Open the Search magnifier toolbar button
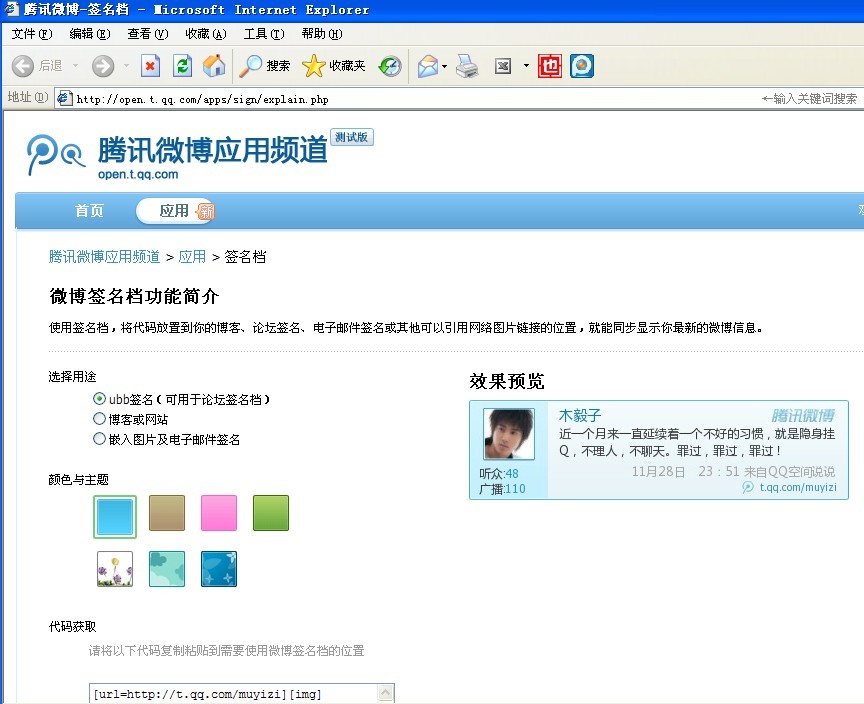Screen dimensions: 864x704 (x=264, y=66)
